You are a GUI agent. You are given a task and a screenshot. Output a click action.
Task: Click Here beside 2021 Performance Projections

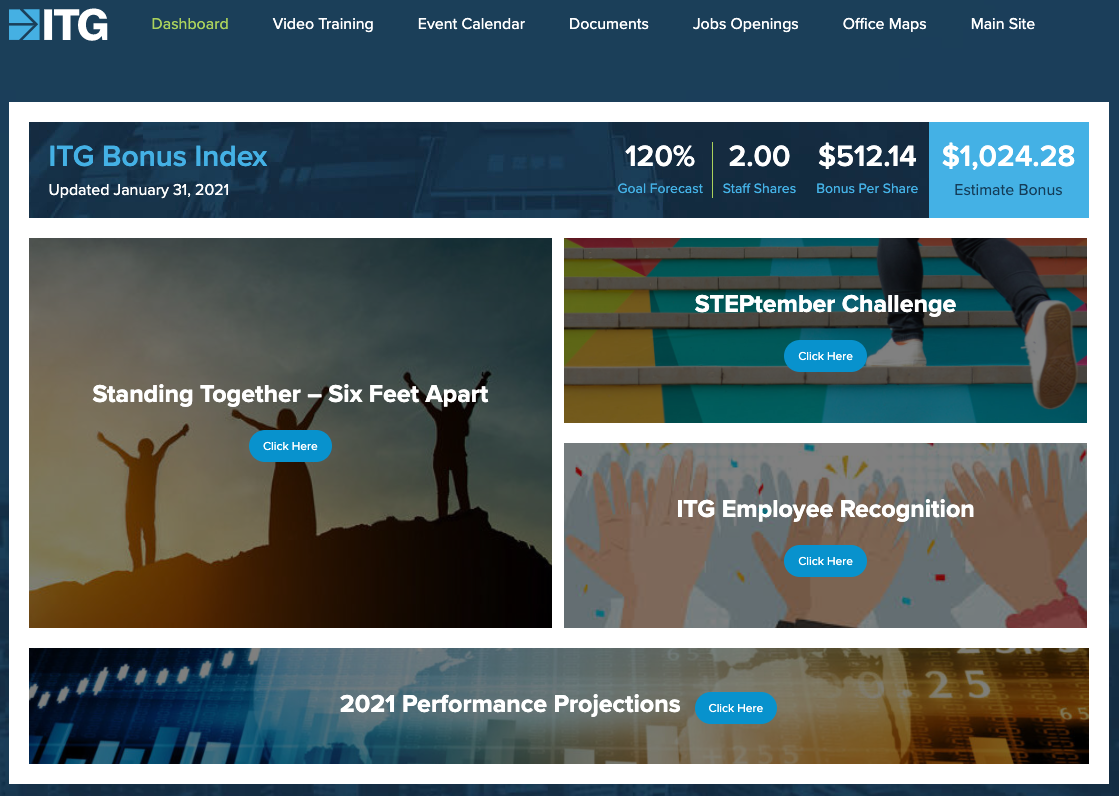tap(735, 707)
